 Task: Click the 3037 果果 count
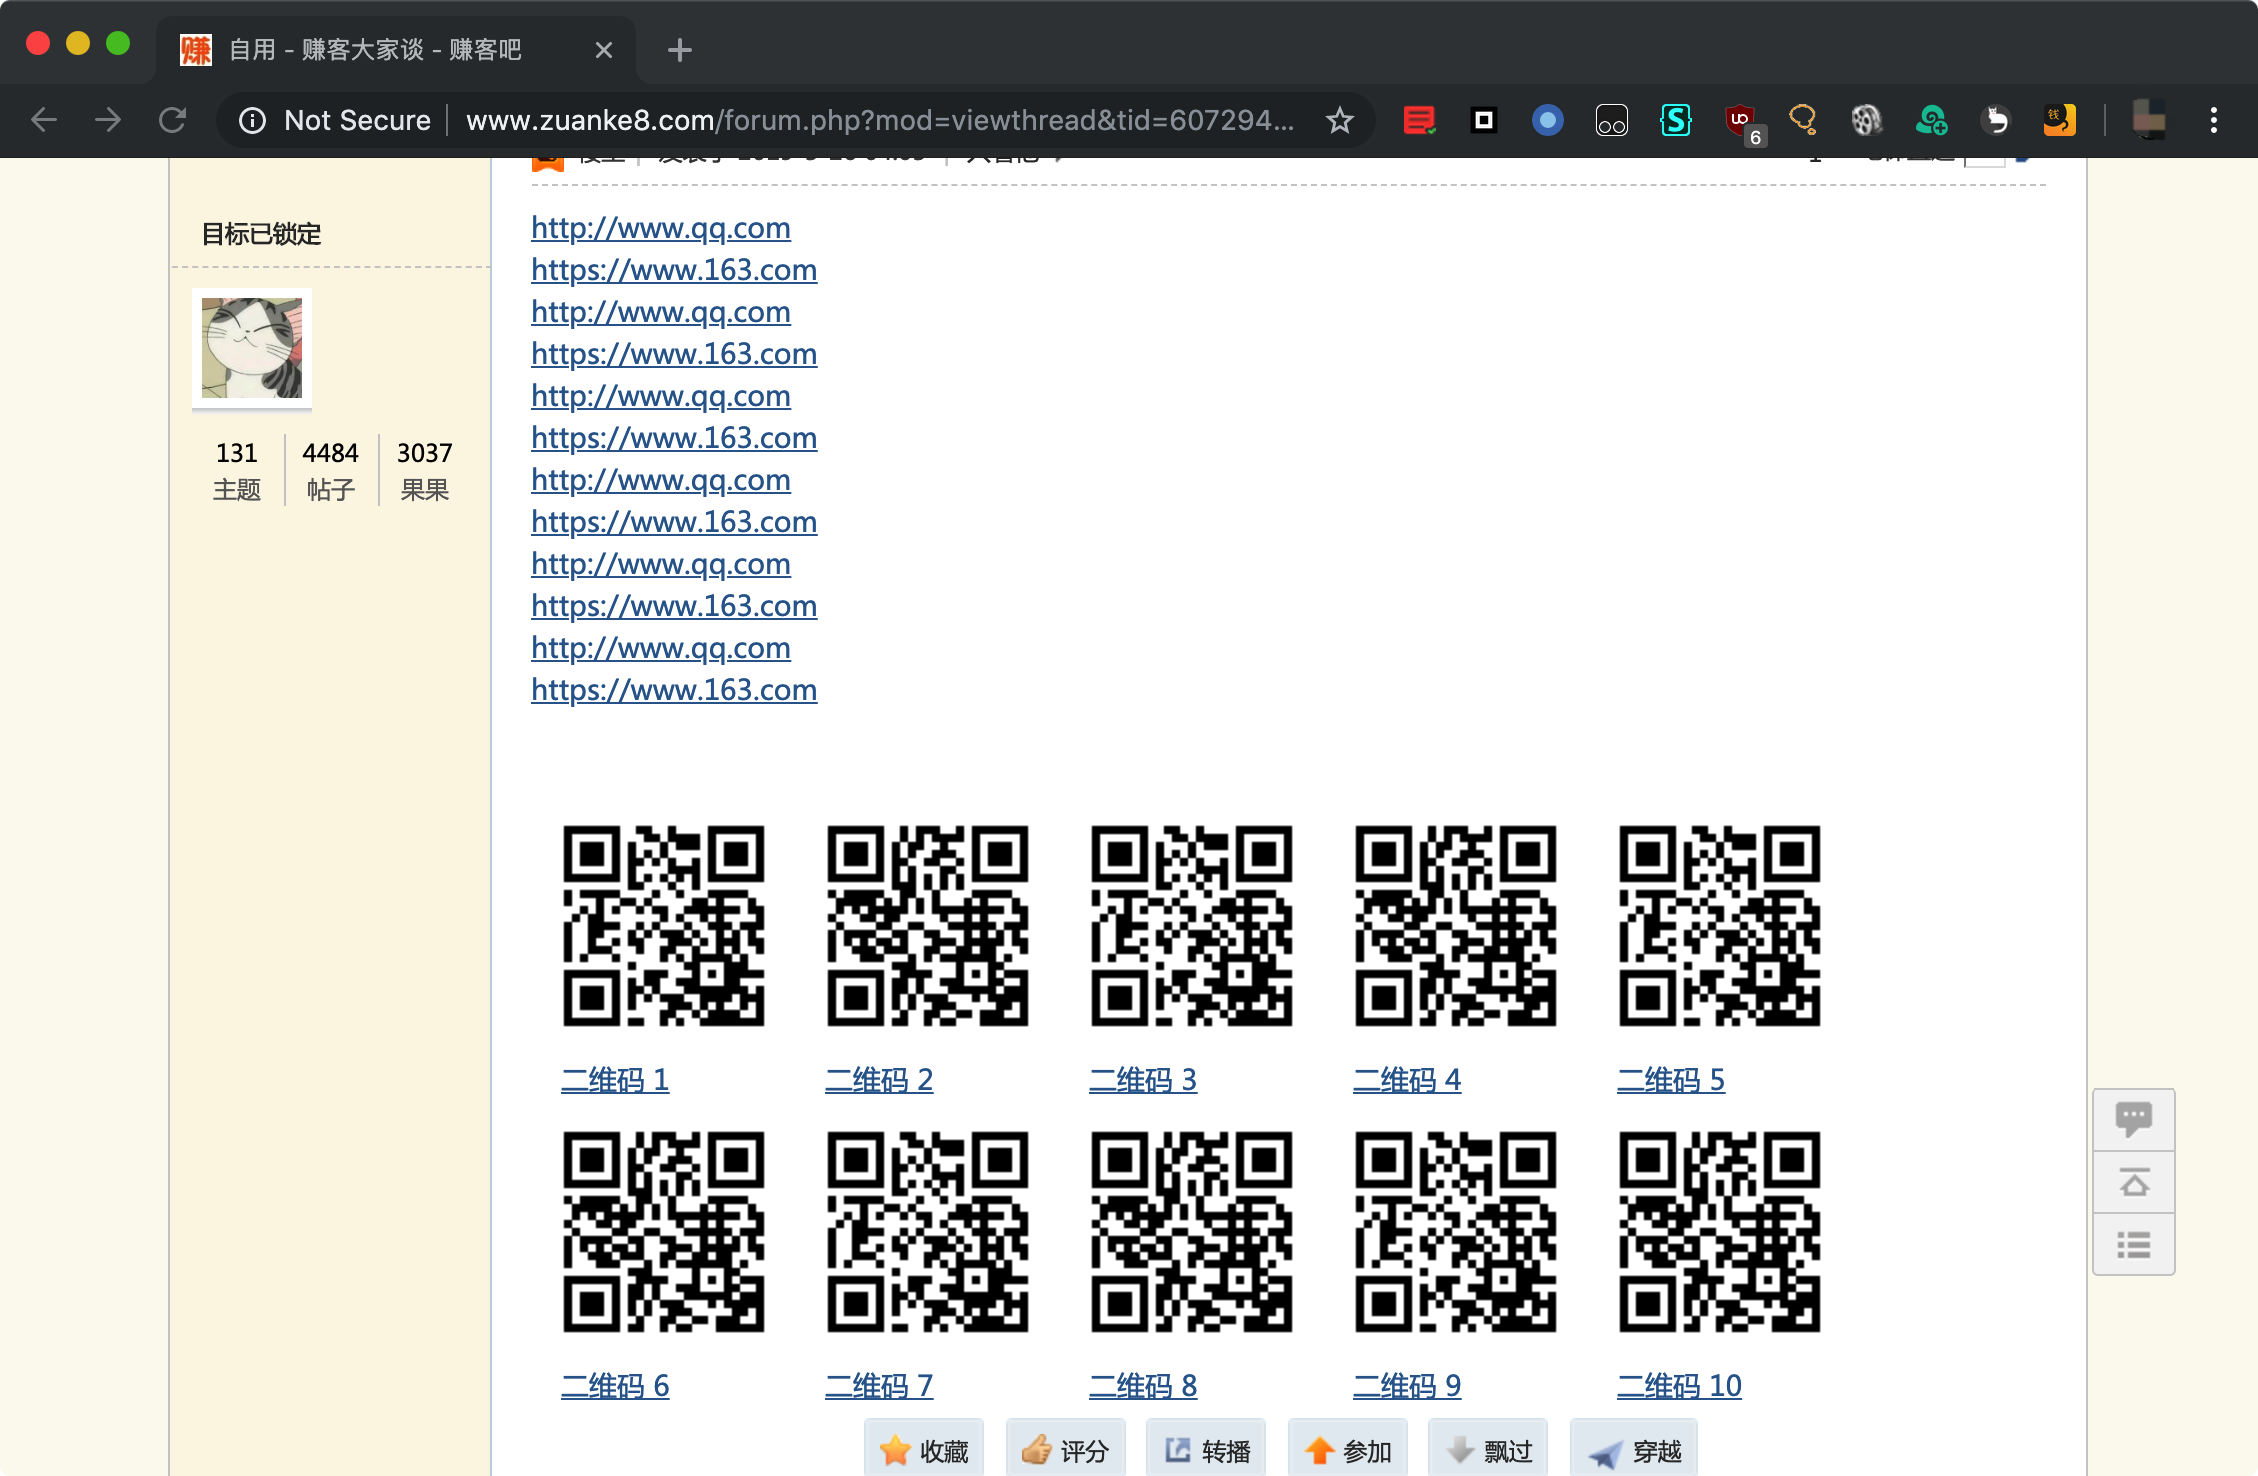(425, 471)
